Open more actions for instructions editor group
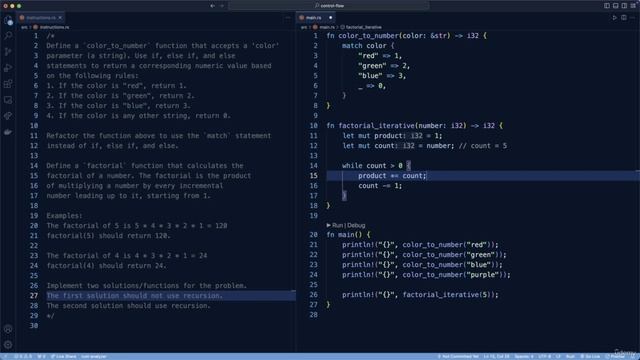Screen dimensions: 640x360 [x=288, y=18]
